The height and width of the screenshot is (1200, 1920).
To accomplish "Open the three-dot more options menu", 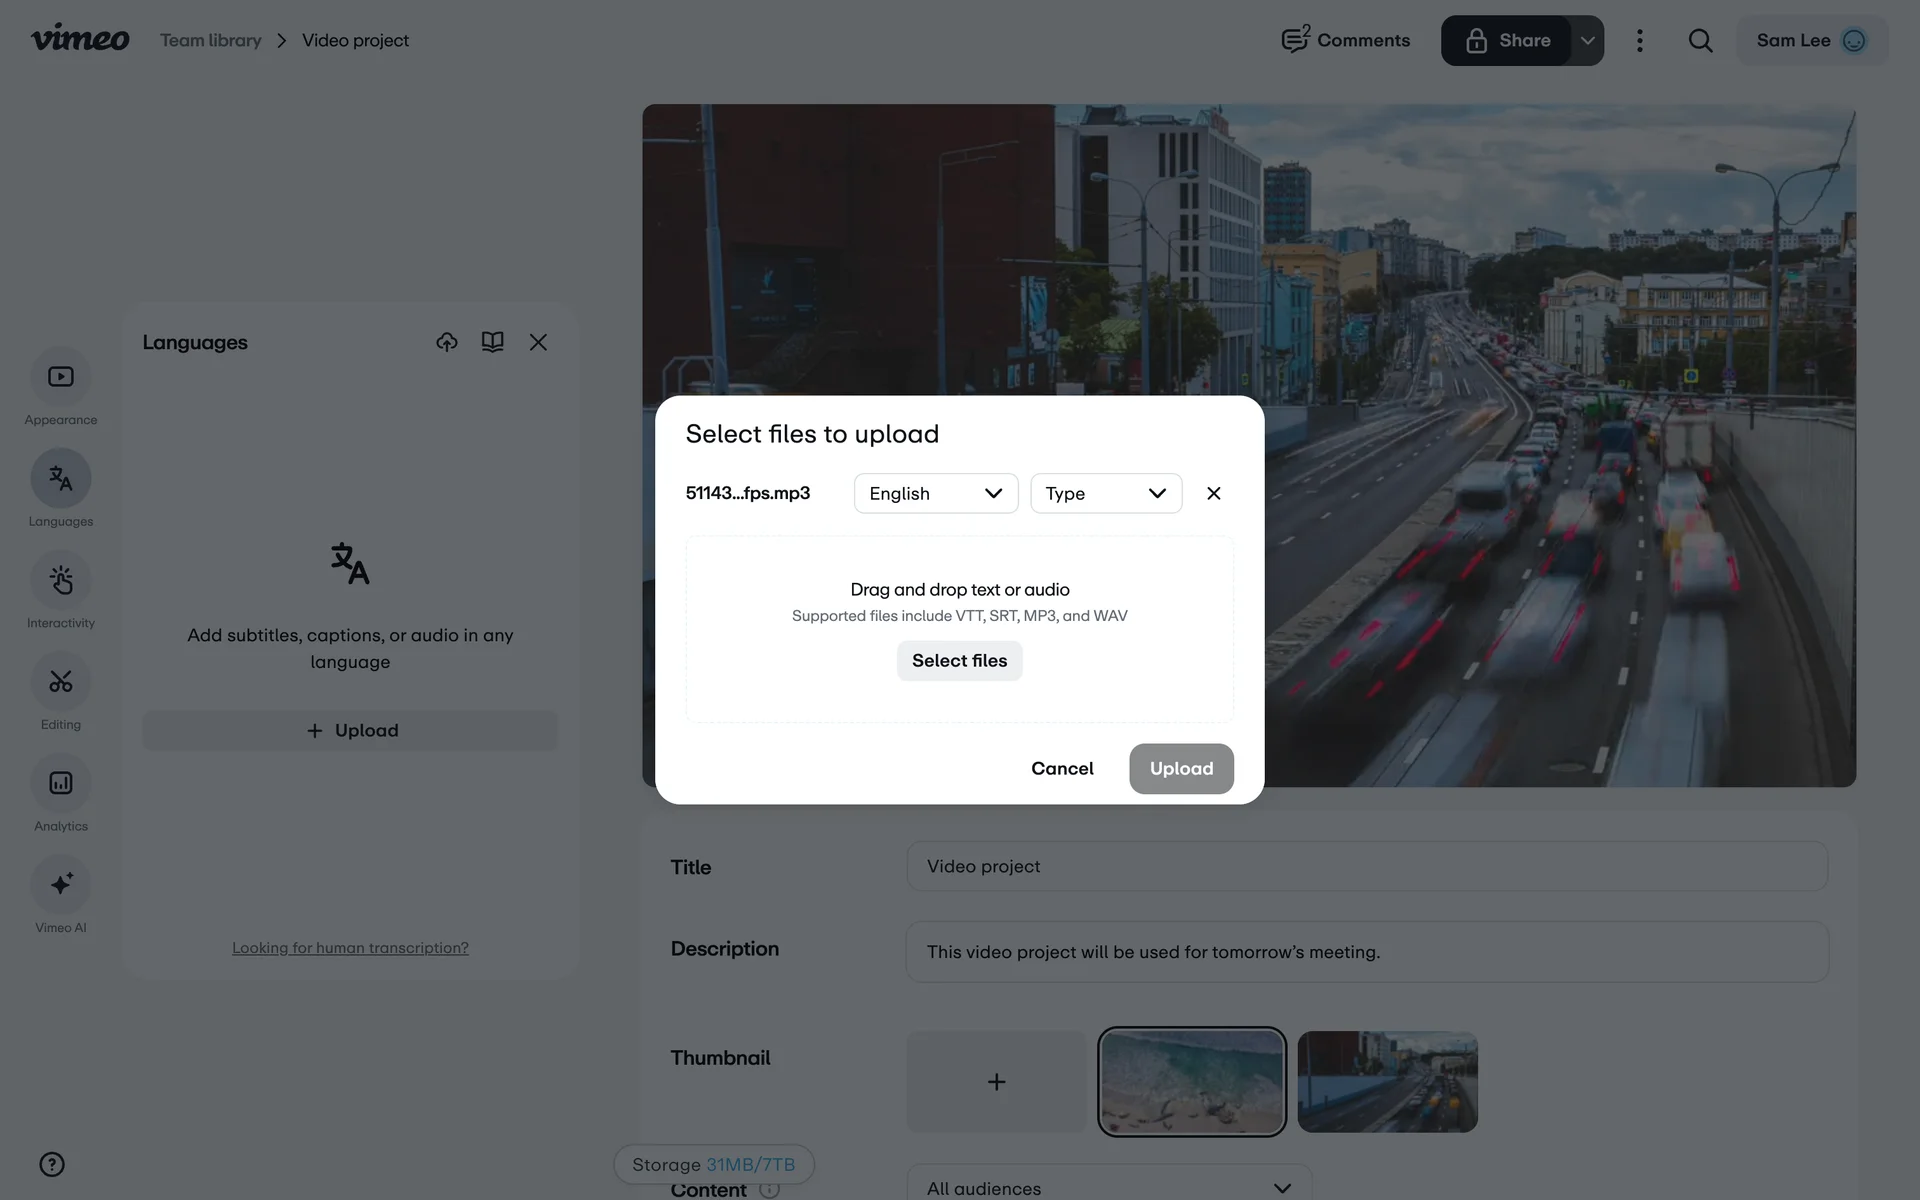I will [x=1639, y=40].
